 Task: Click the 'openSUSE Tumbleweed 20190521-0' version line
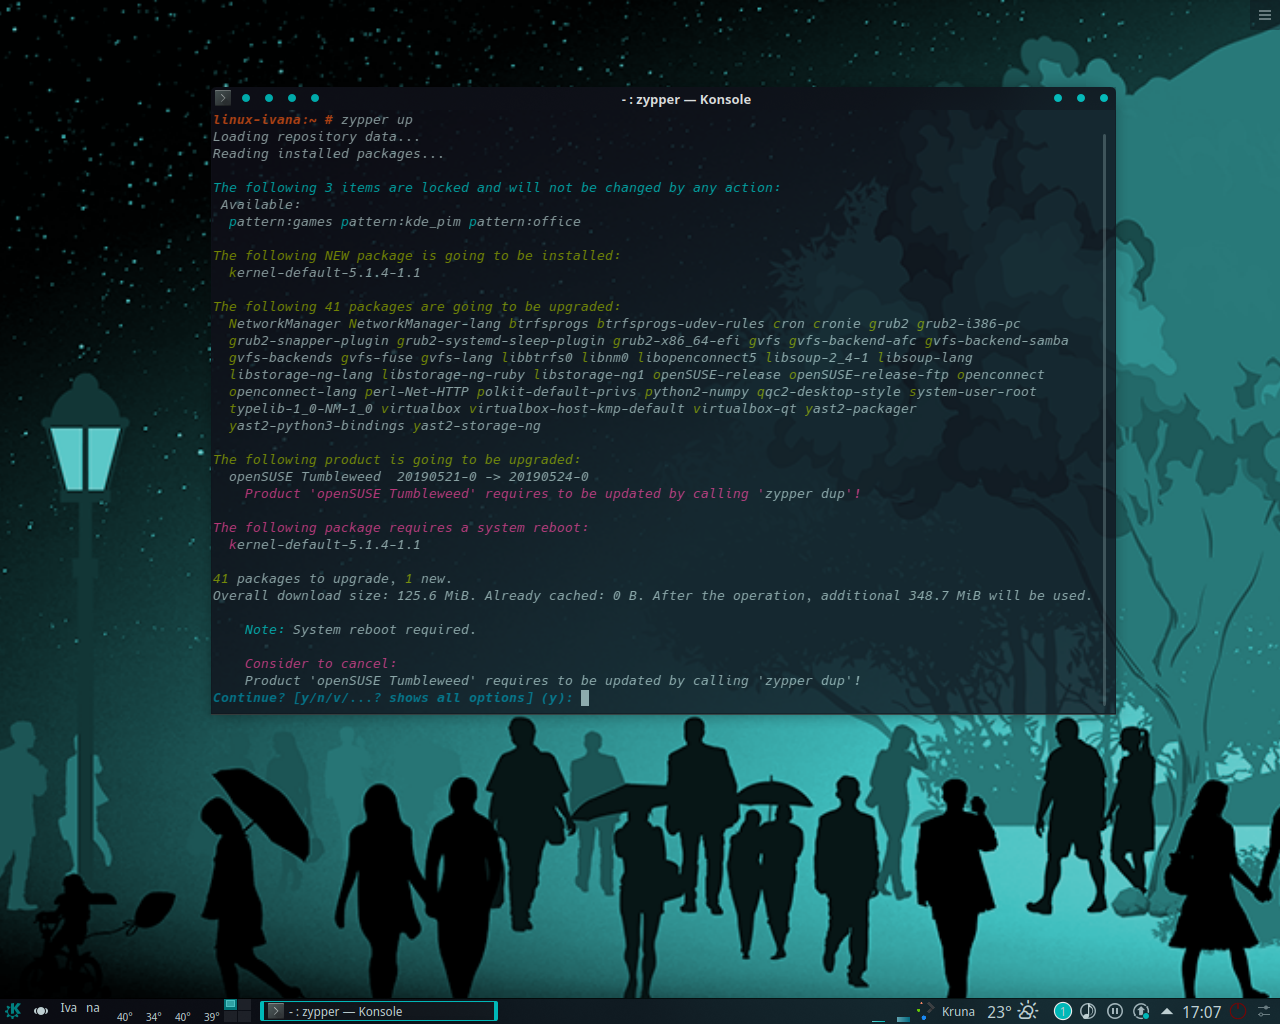coord(408,477)
